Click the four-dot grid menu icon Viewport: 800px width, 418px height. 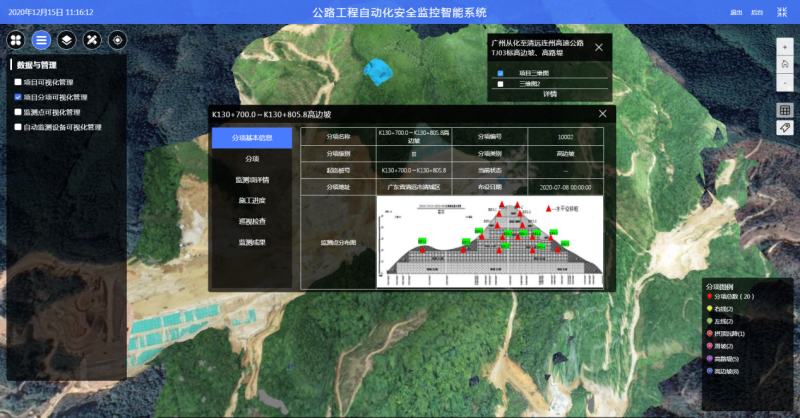[15, 40]
